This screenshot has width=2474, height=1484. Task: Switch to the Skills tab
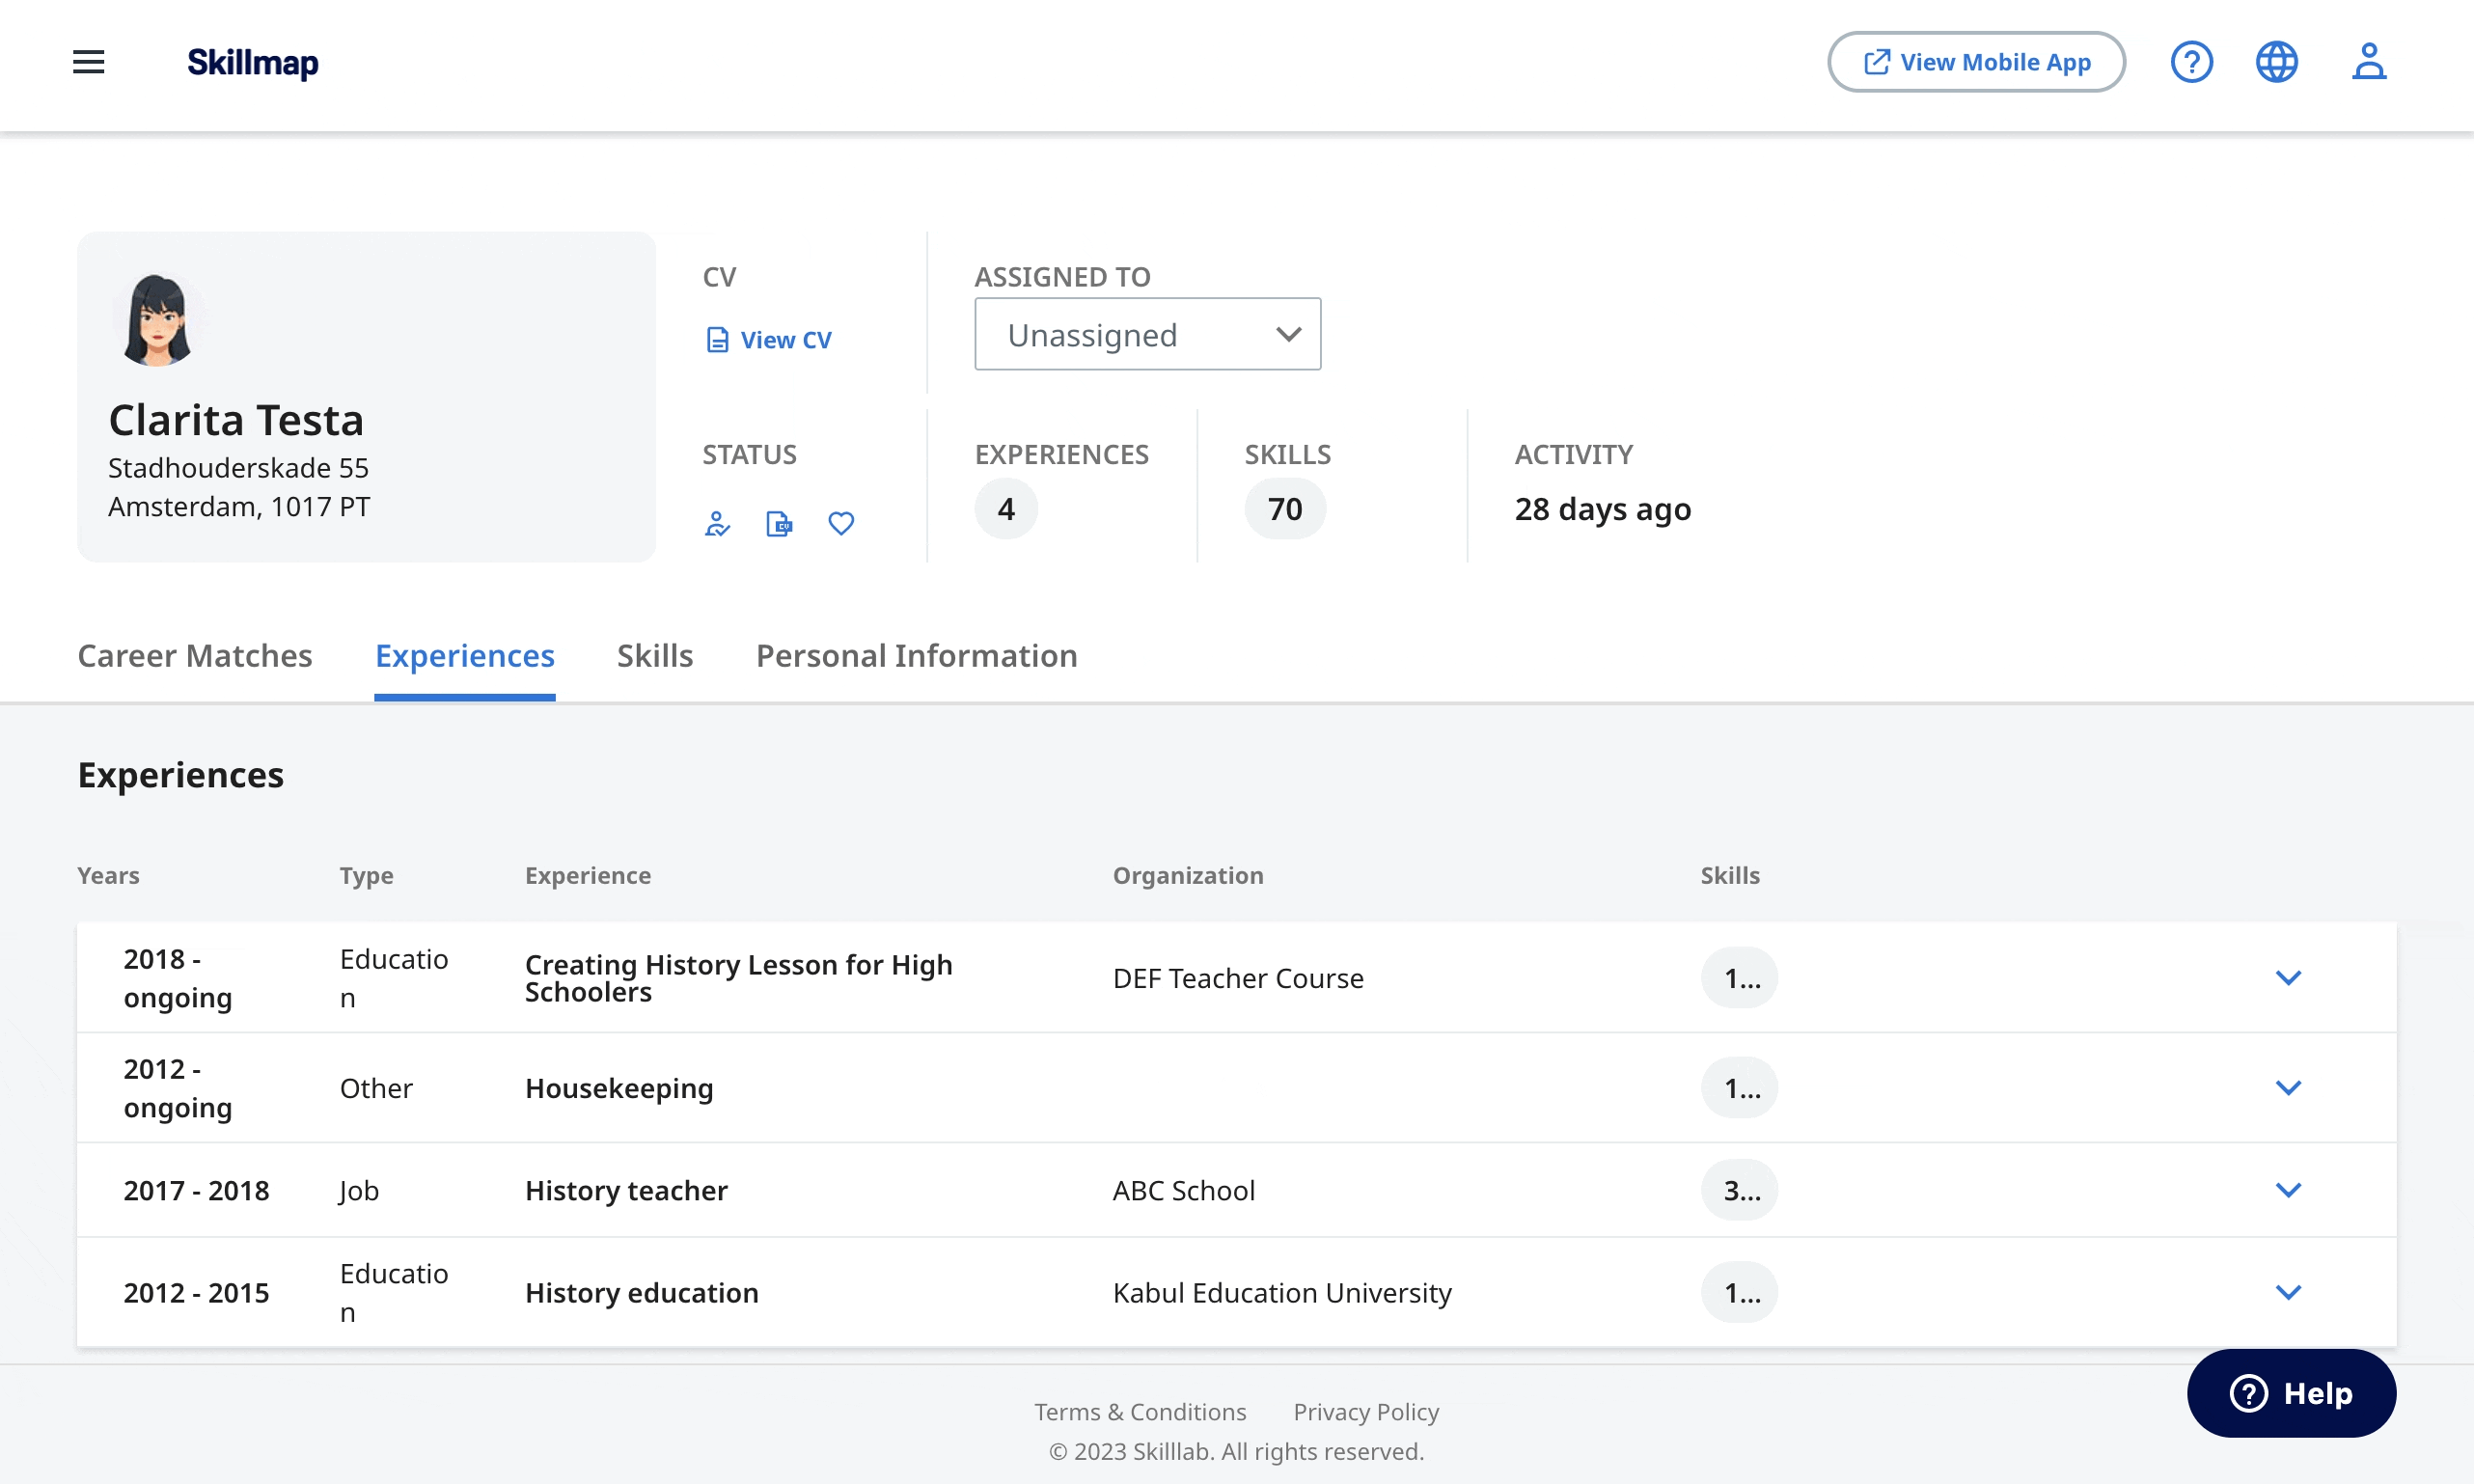pyautogui.click(x=655, y=656)
